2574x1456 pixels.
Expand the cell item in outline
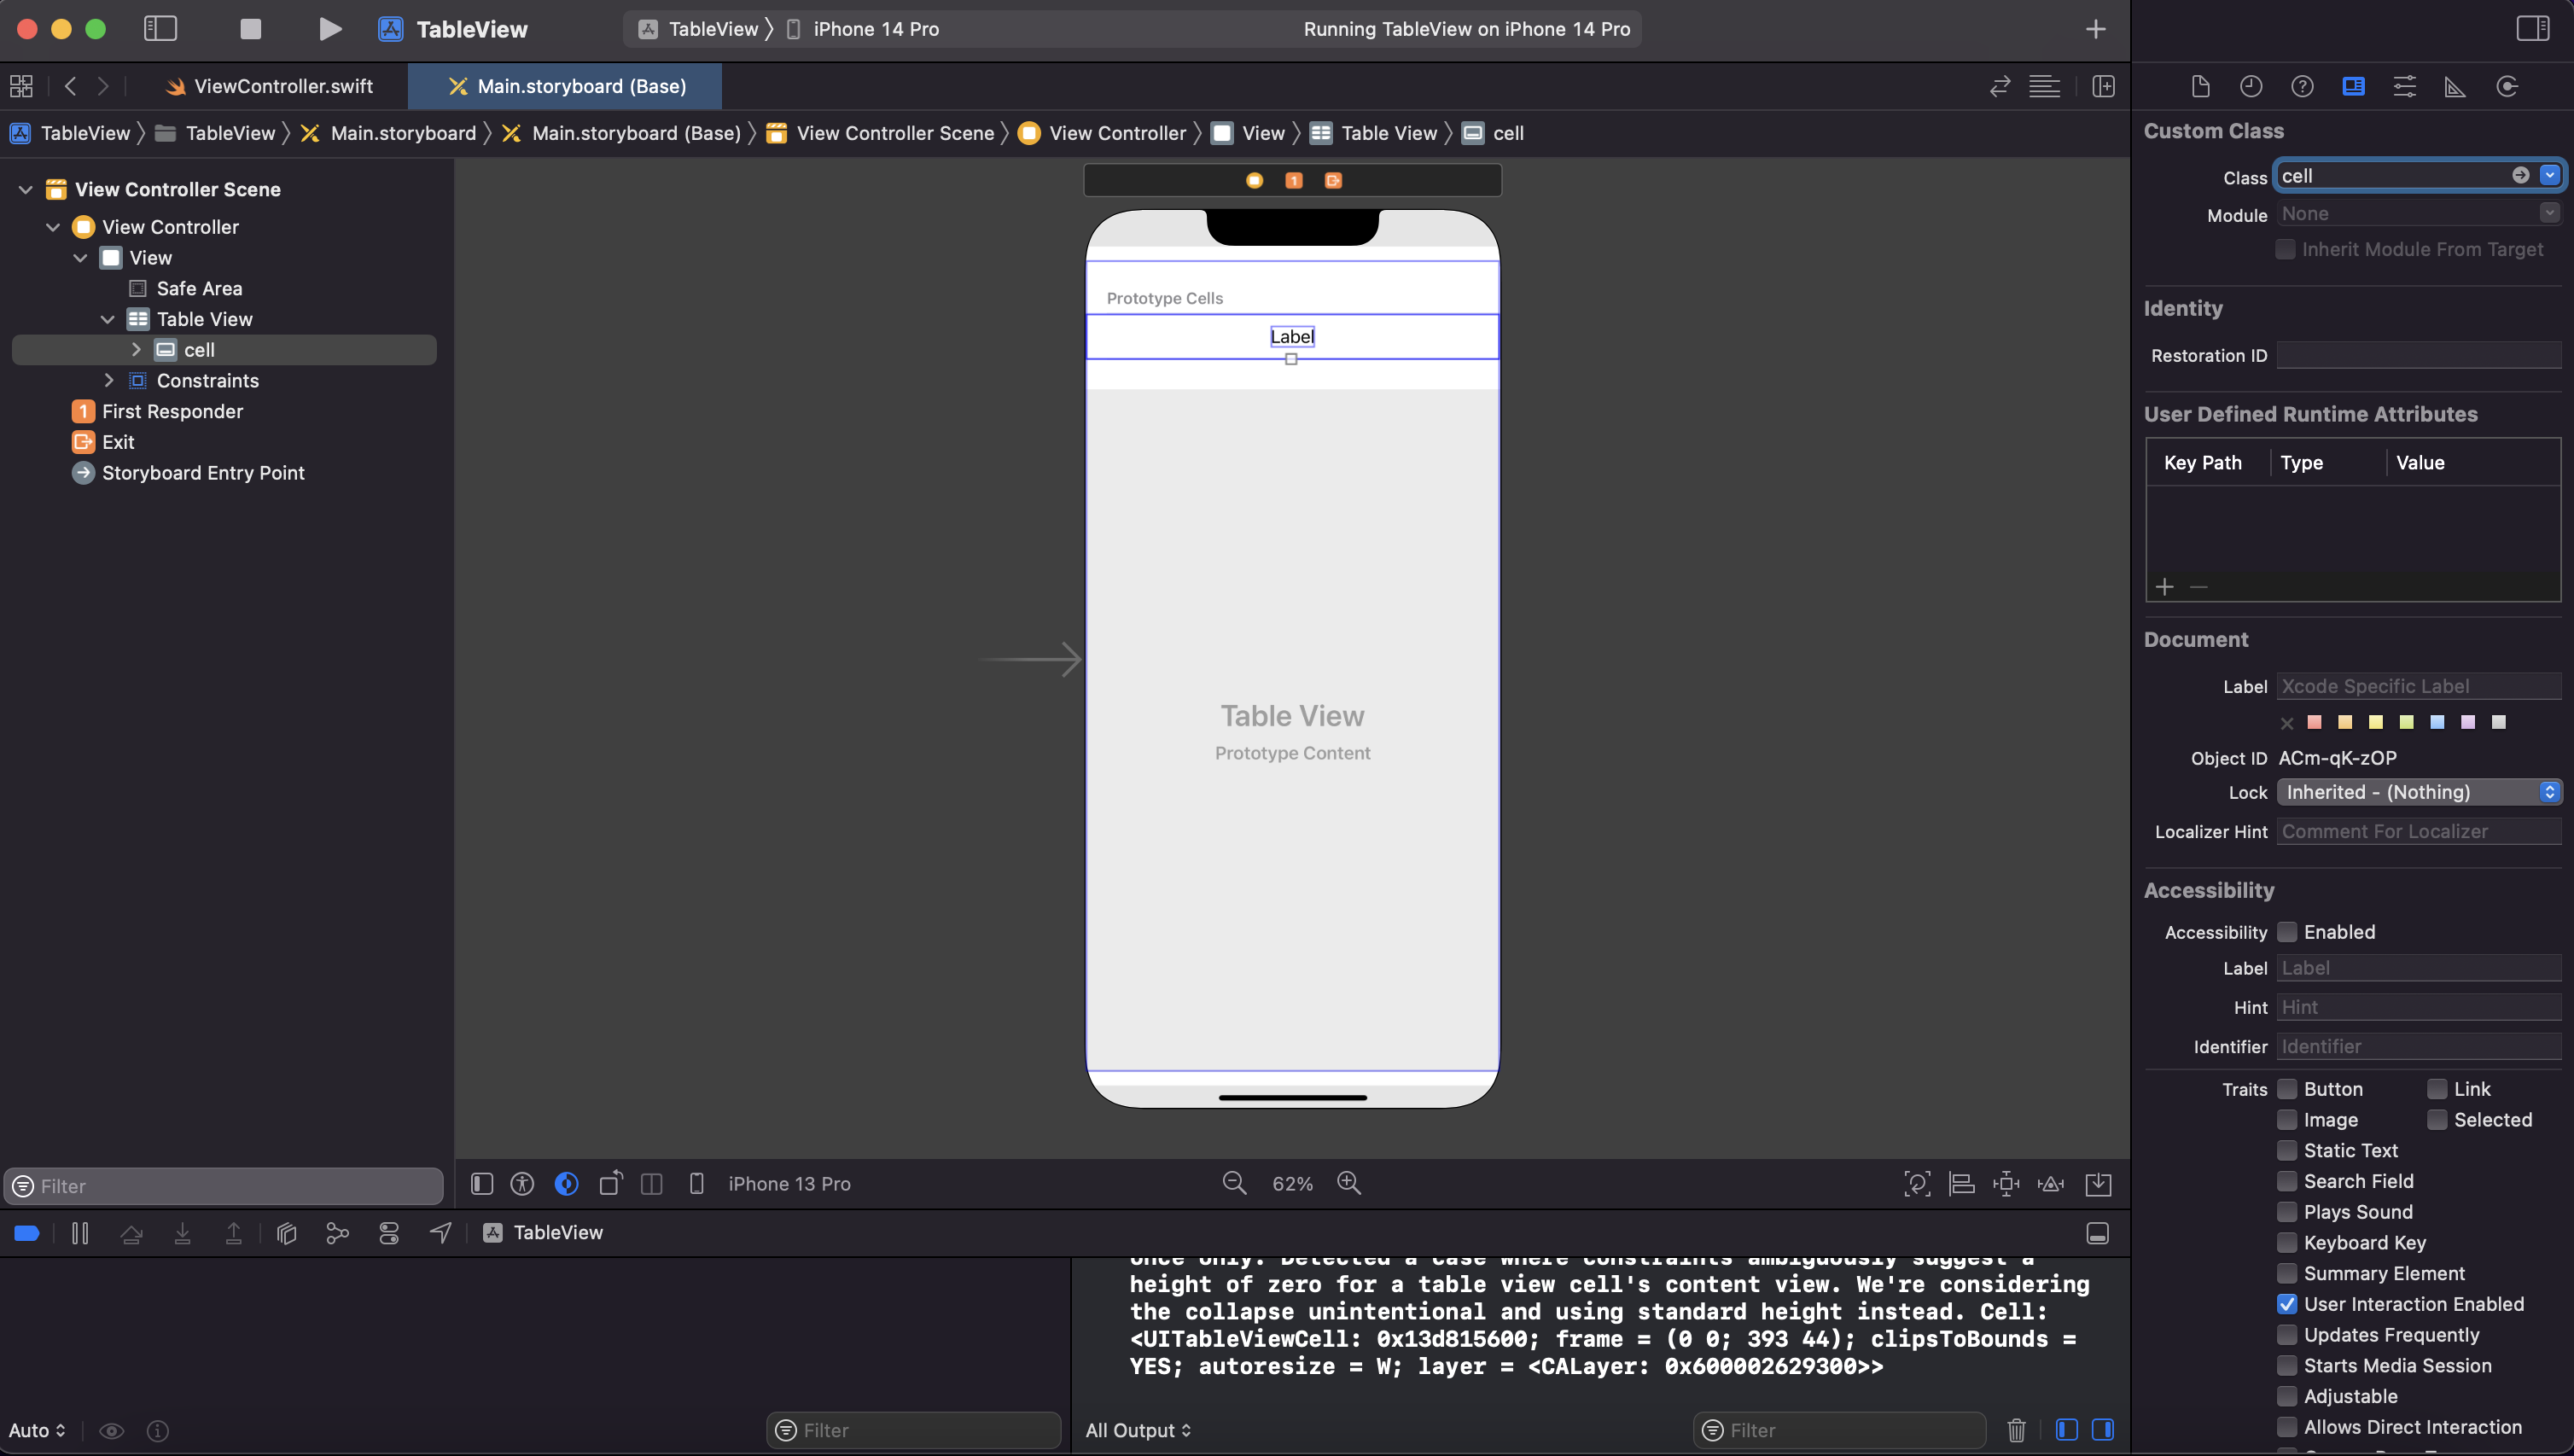pyautogui.click(x=136, y=350)
